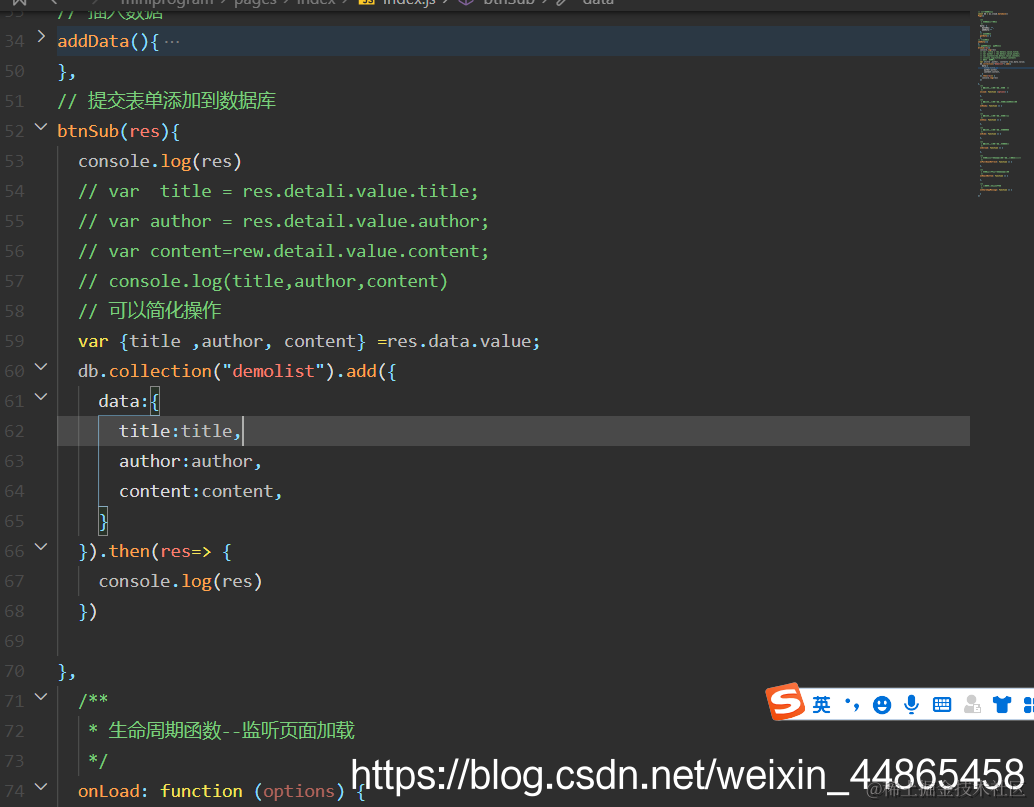Click 'console.log(res)' on line 67
The width and height of the screenshot is (1034, 807).
click(x=180, y=582)
